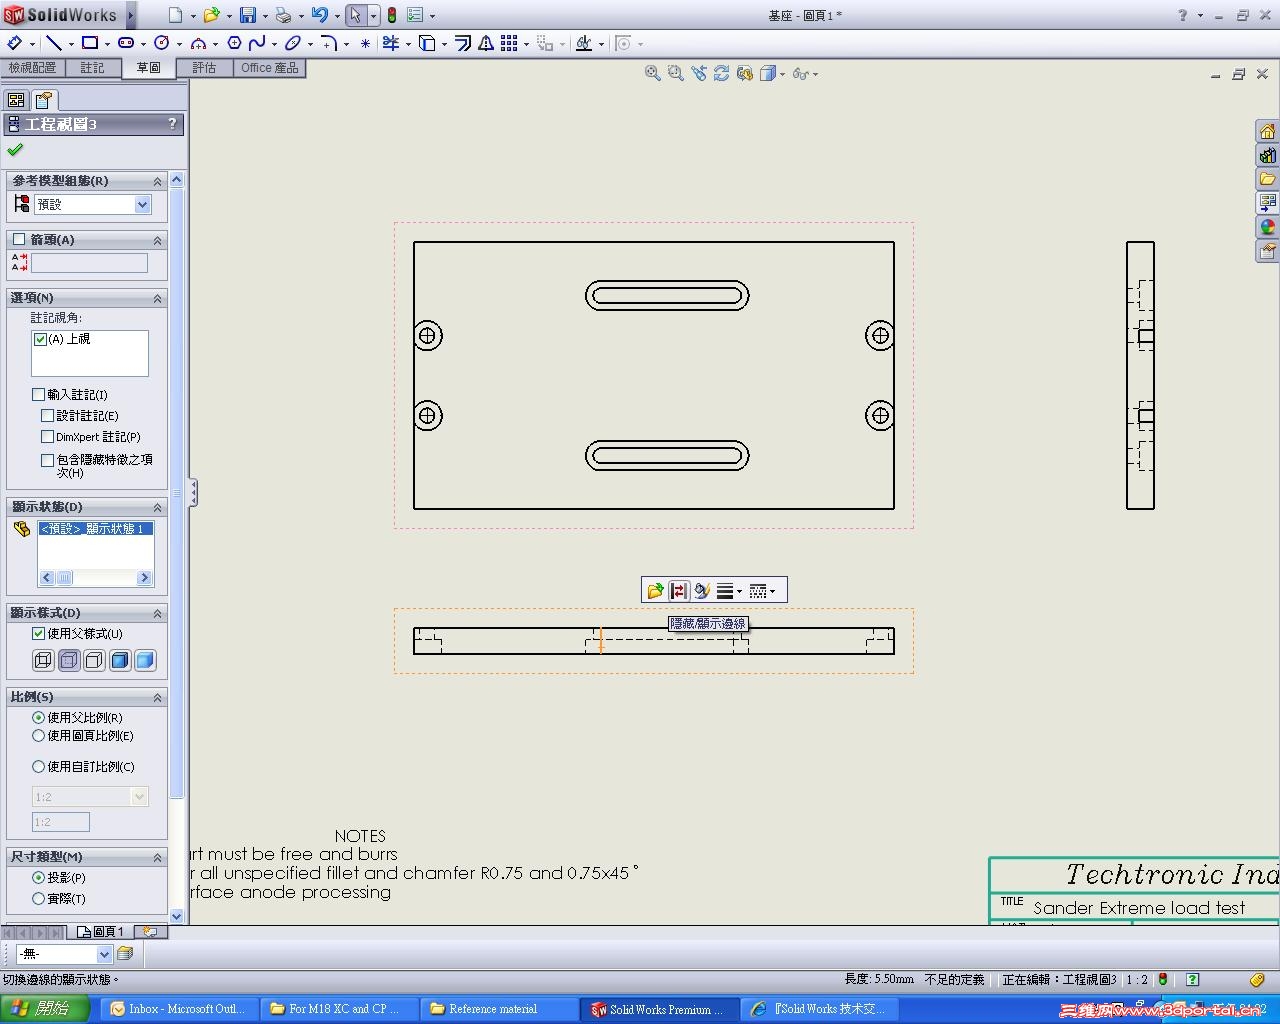This screenshot has width=1280, height=1024.
Task: Enable the 輸入註記(I) checkbox
Action: 38,395
